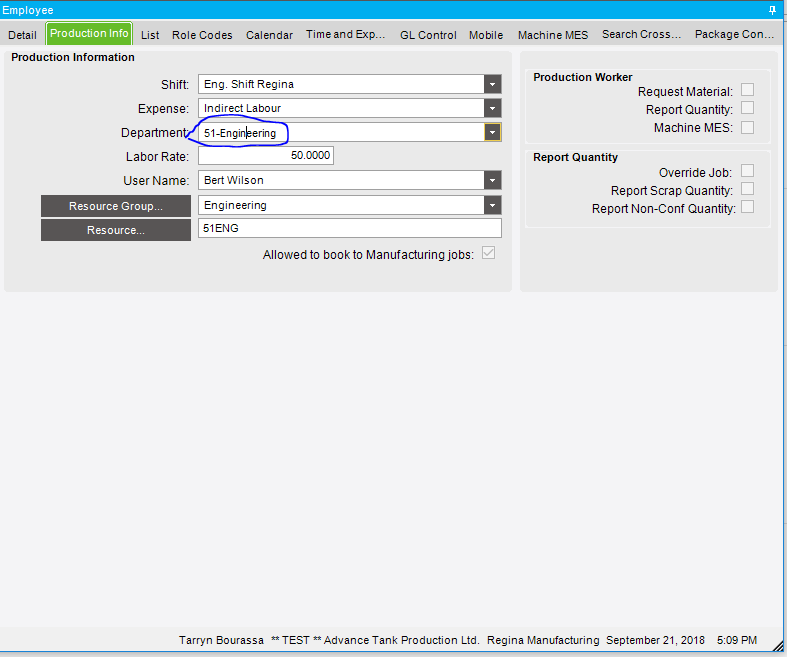Enable the Report Non-Conf Quantity checkbox
This screenshot has width=787, height=657.
tap(747, 207)
